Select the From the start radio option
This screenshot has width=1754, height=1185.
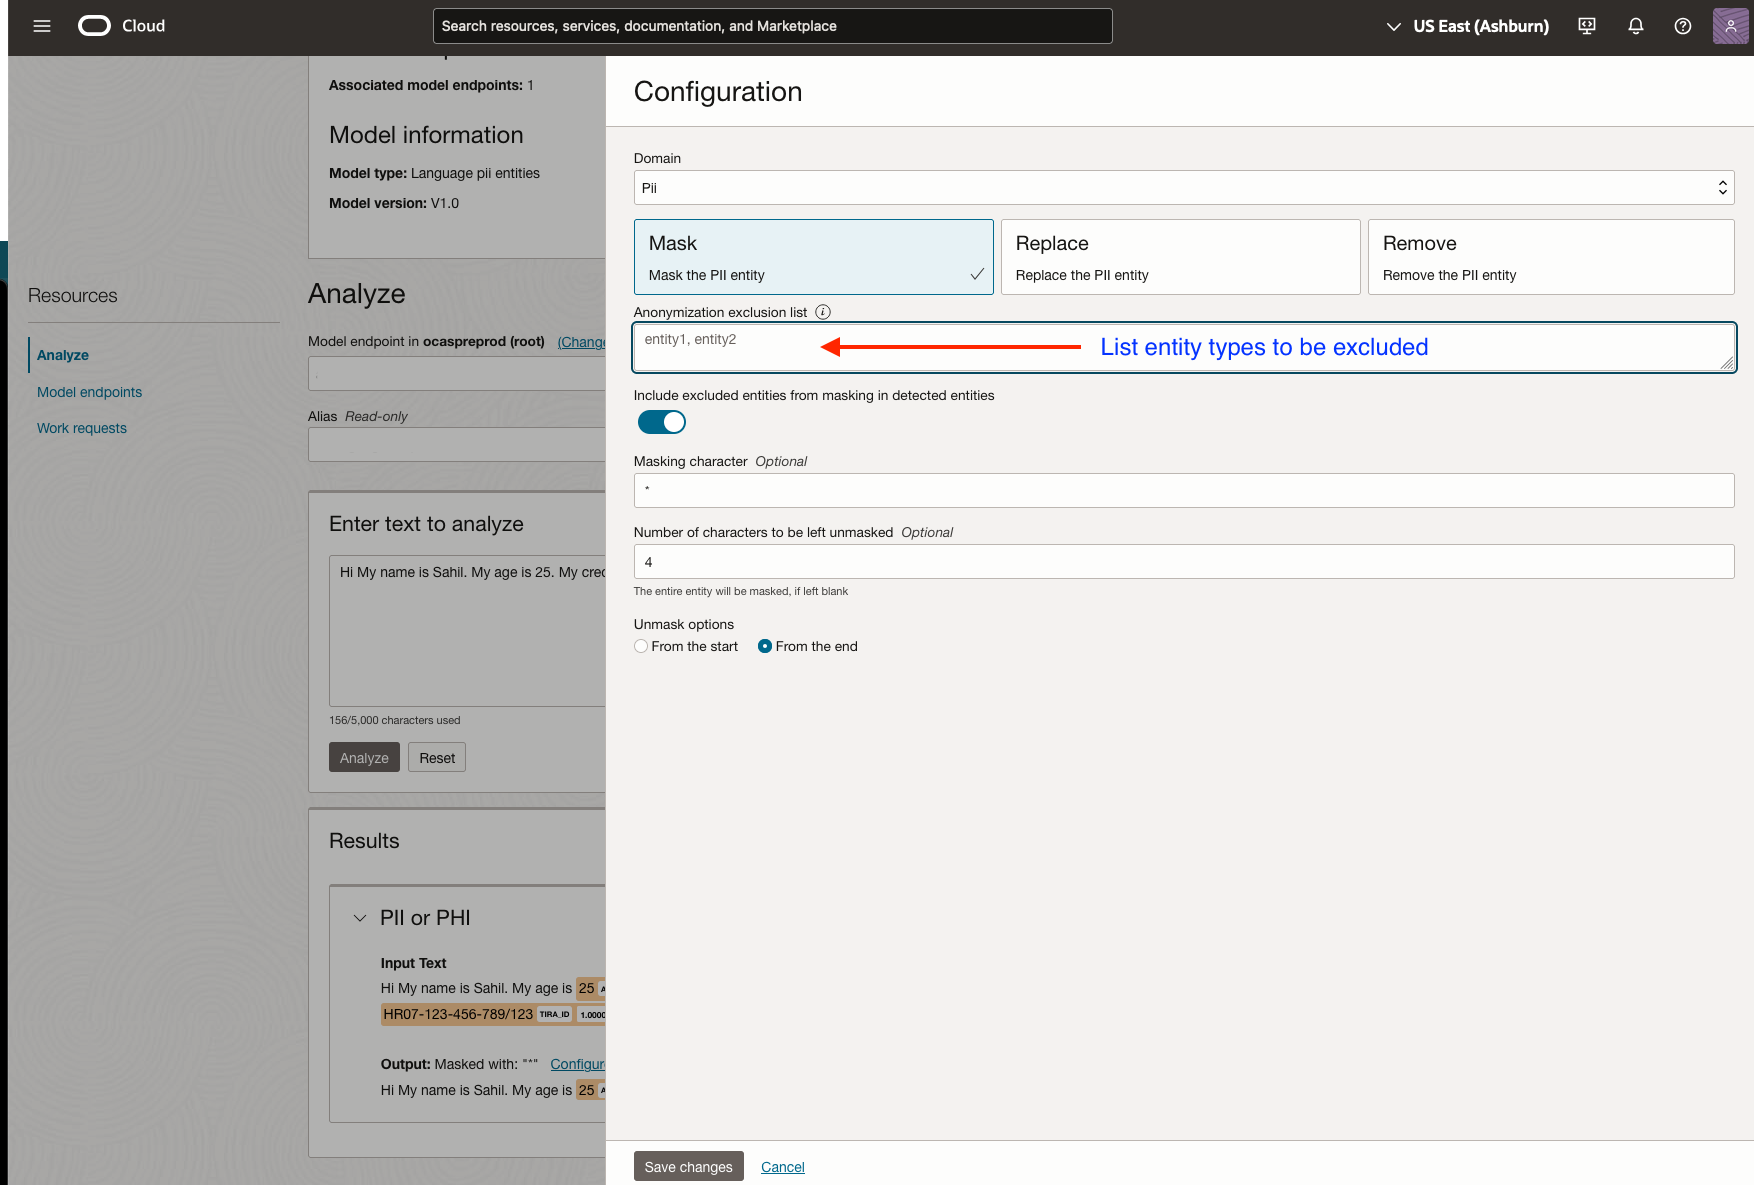point(641,646)
